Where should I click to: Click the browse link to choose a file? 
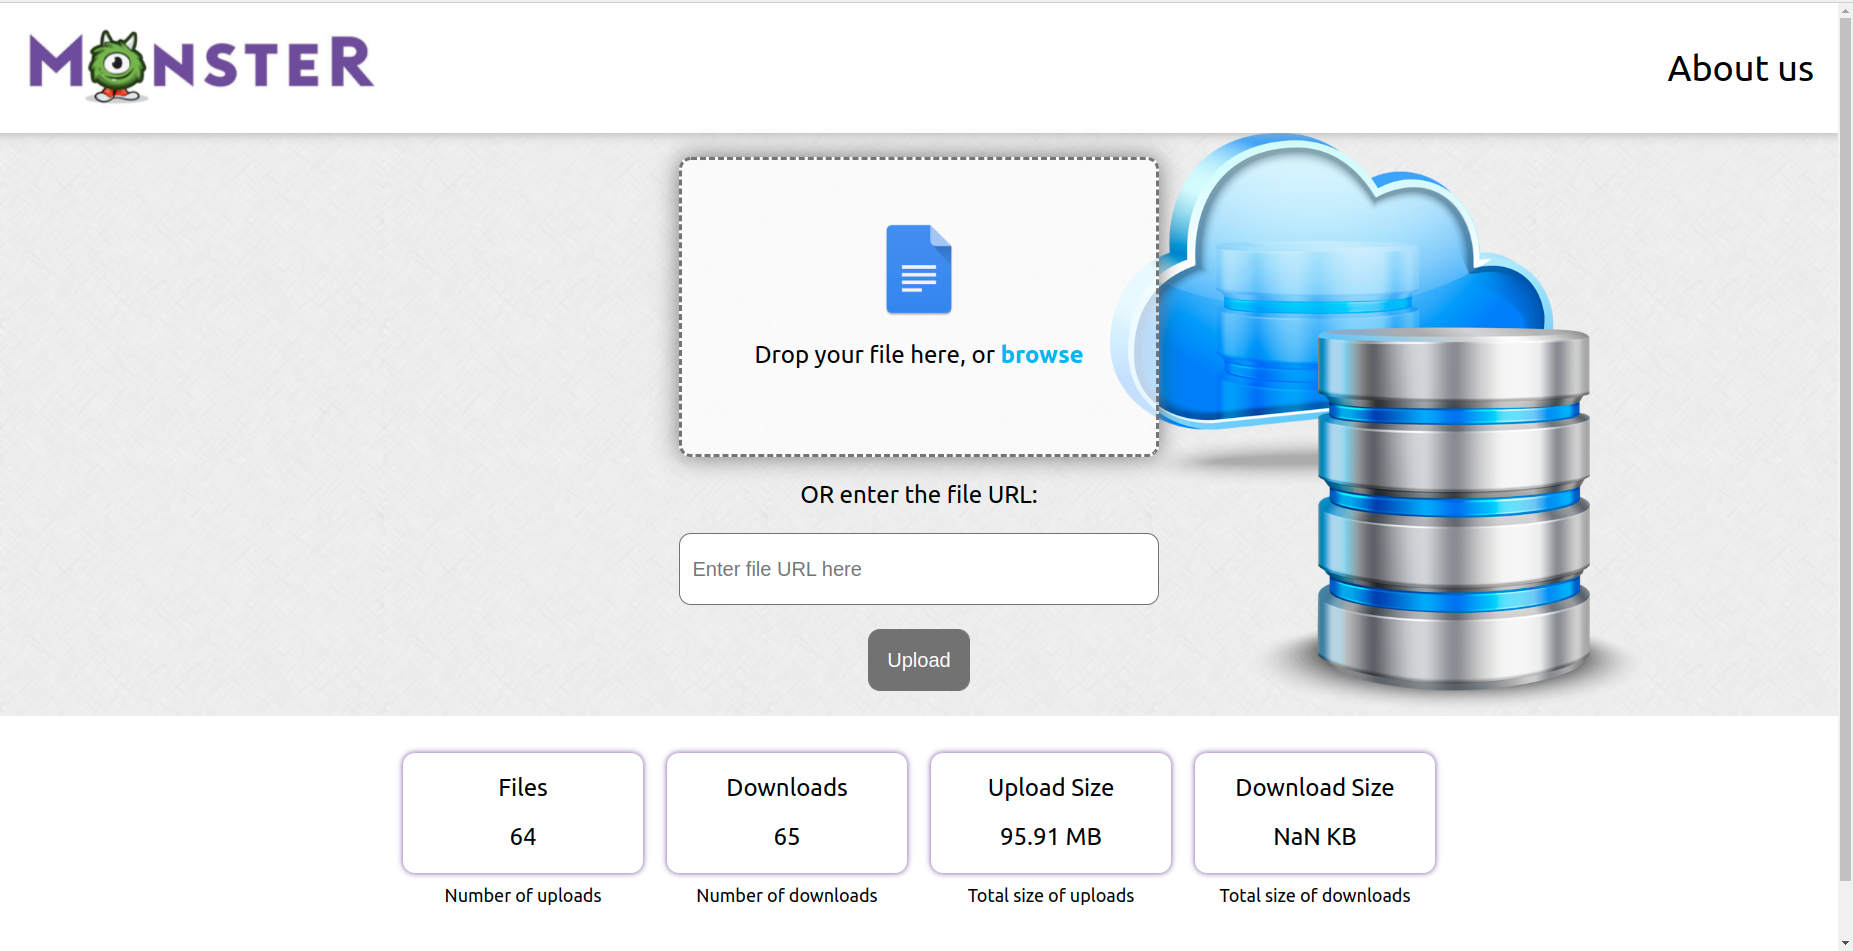point(1042,355)
